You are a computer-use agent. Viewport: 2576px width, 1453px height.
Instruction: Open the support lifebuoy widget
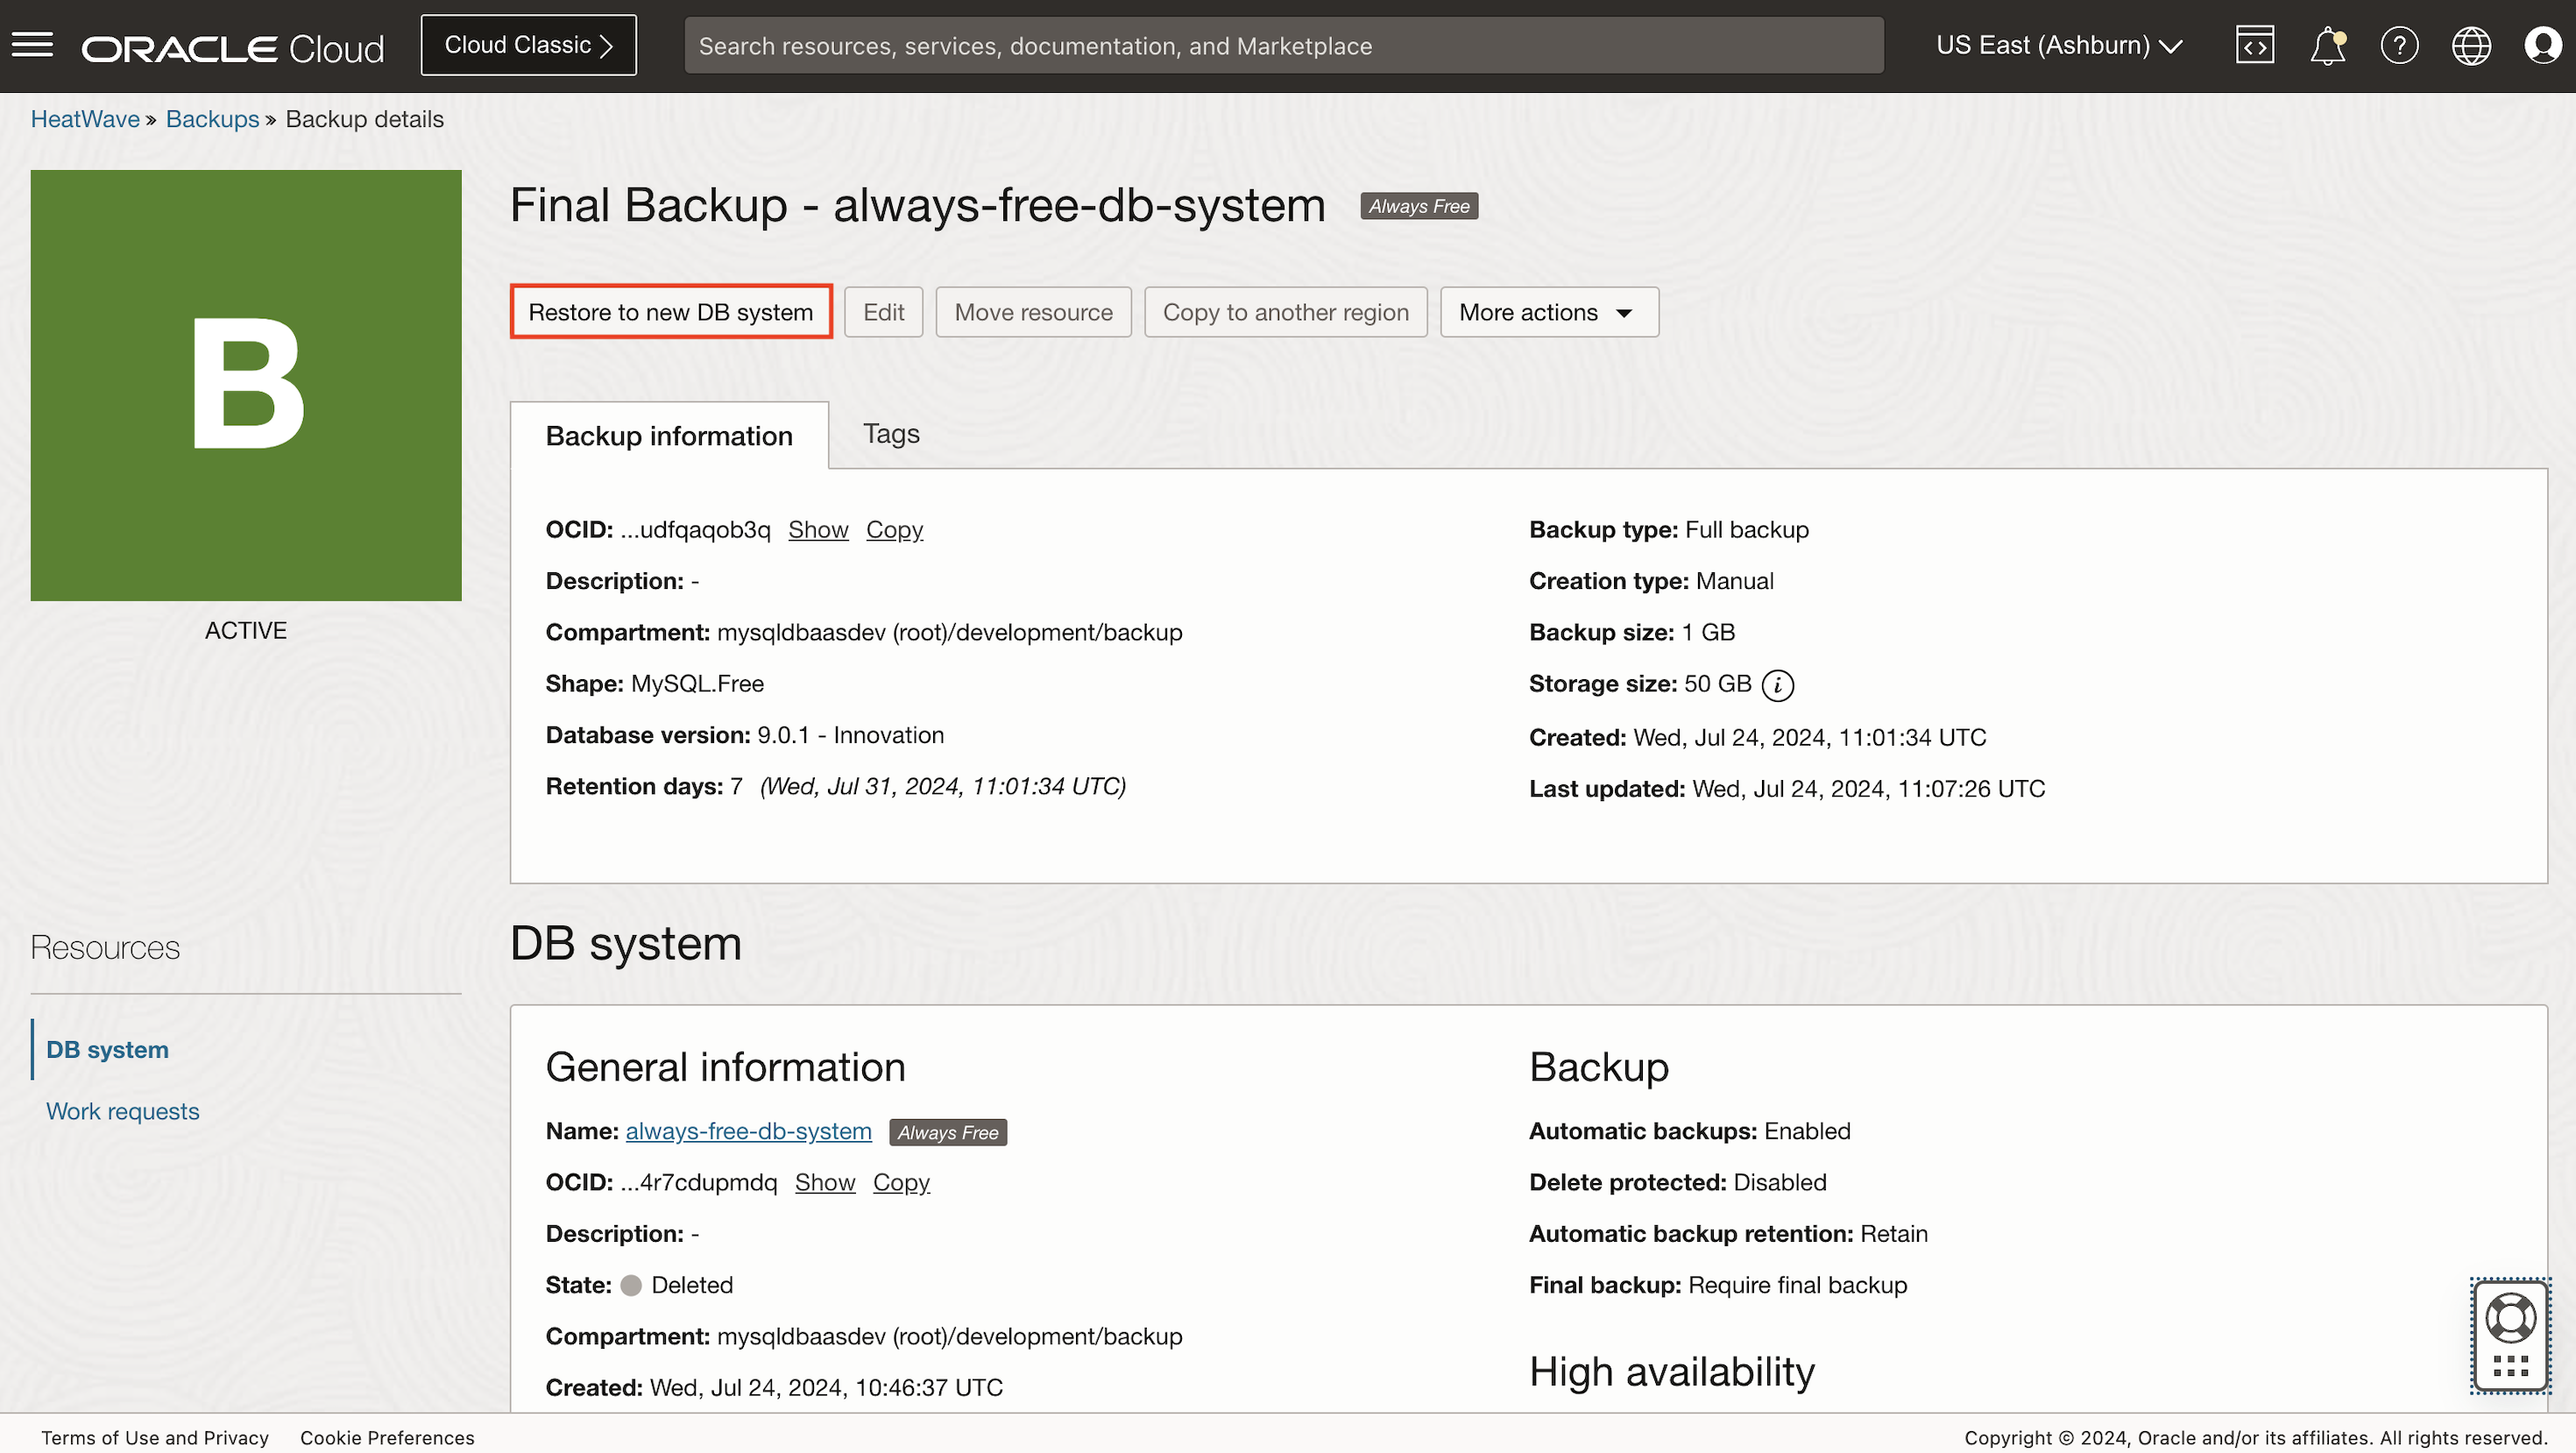click(x=2510, y=1319)
